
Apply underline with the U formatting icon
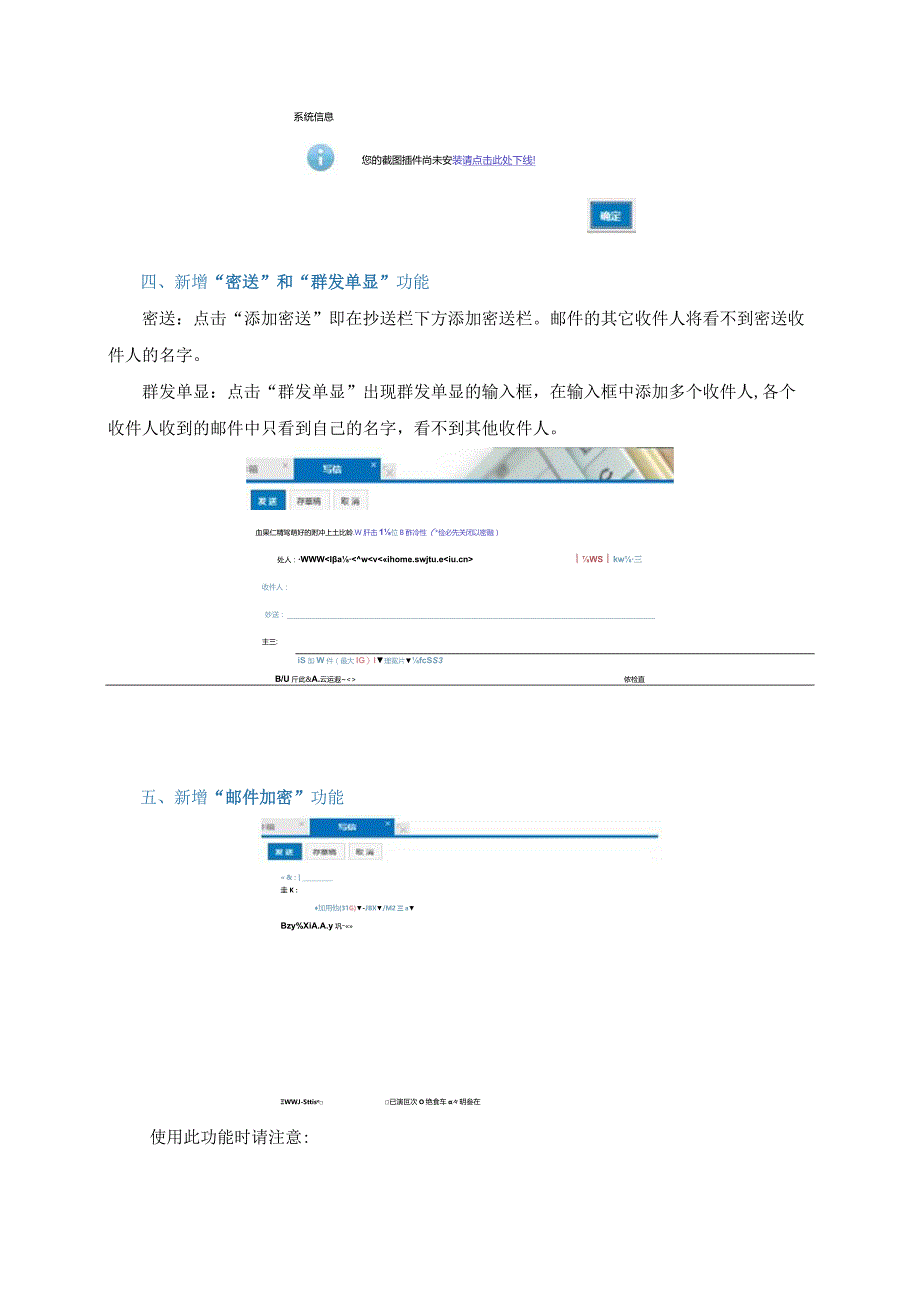pos(285,678)
